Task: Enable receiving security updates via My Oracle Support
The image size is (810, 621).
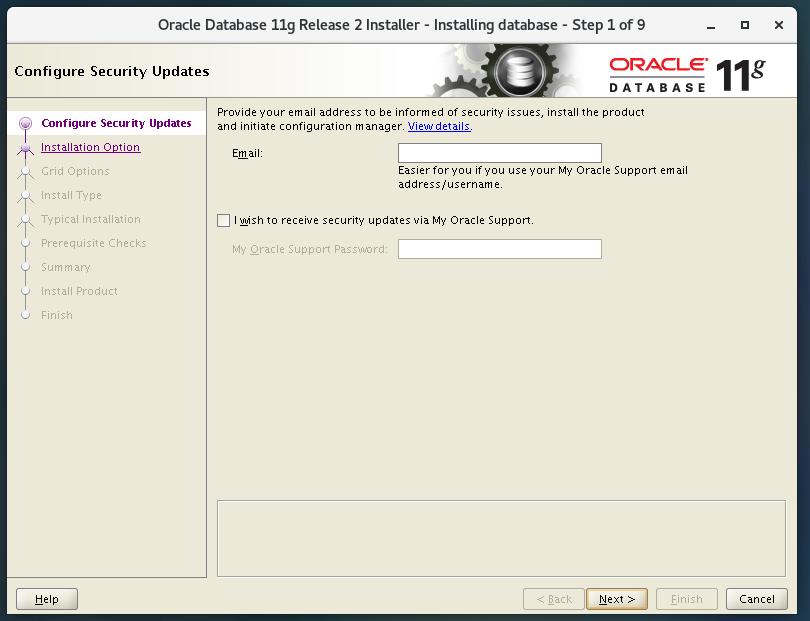Action: [224, 221]
